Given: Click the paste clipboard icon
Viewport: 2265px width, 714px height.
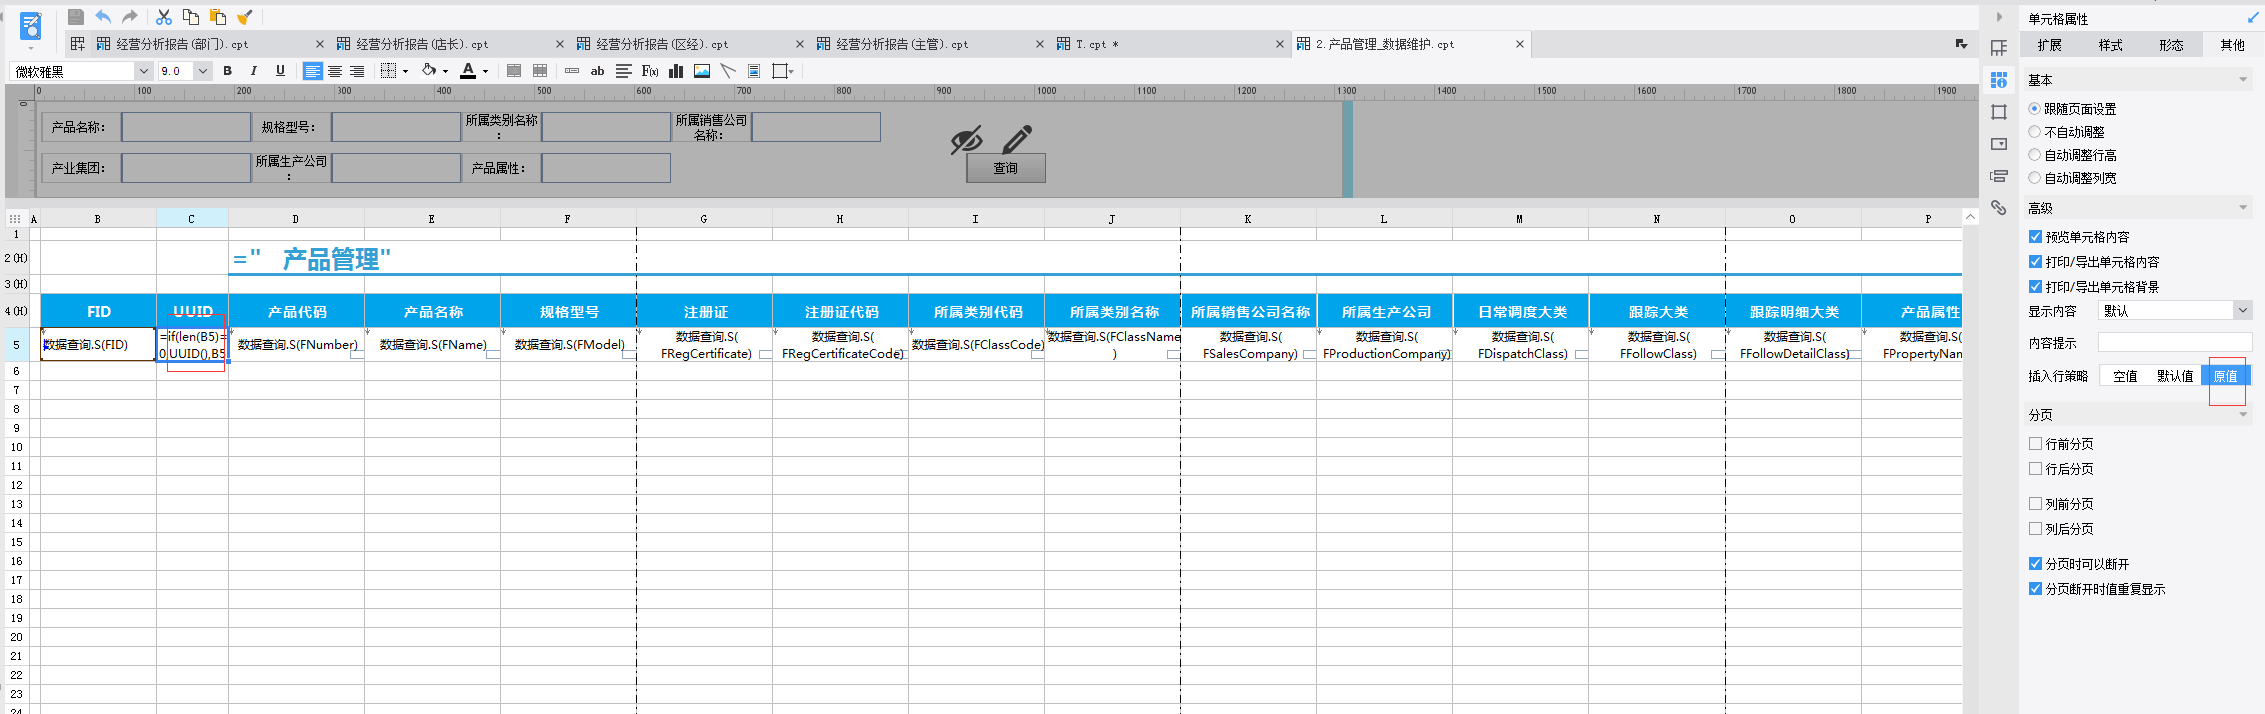Looking at the screenshot, I should point(217,17).
